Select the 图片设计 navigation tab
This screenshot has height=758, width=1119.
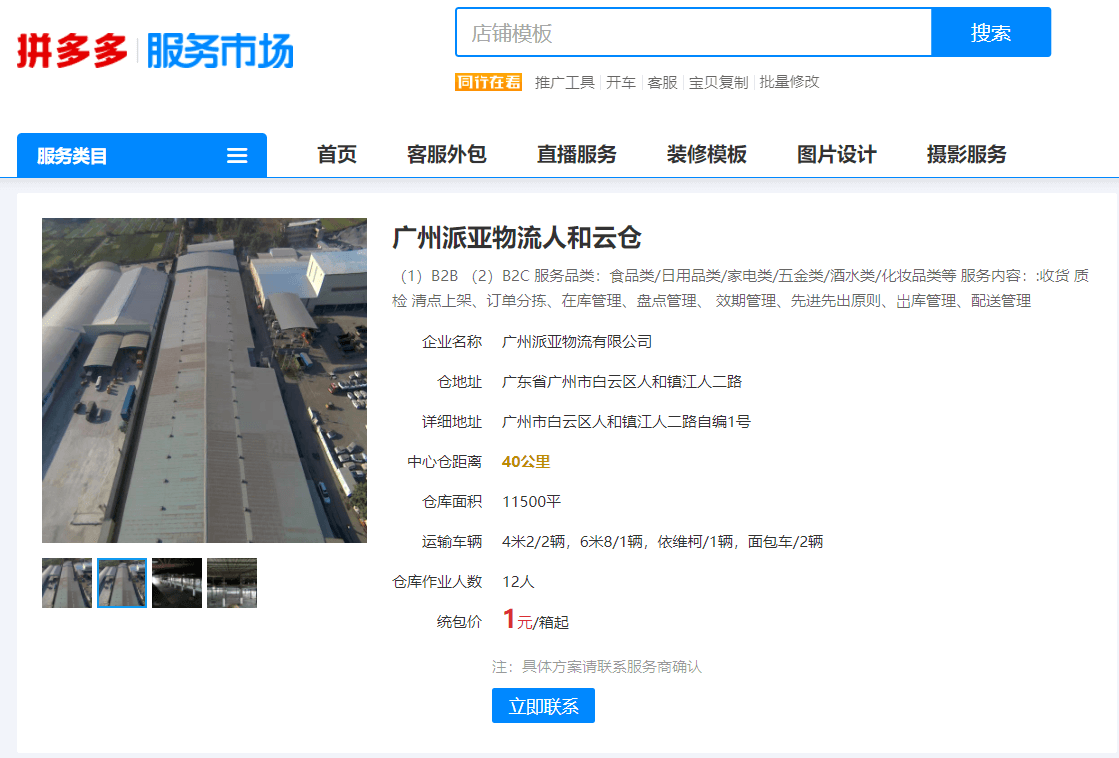[x=837, y=155]
